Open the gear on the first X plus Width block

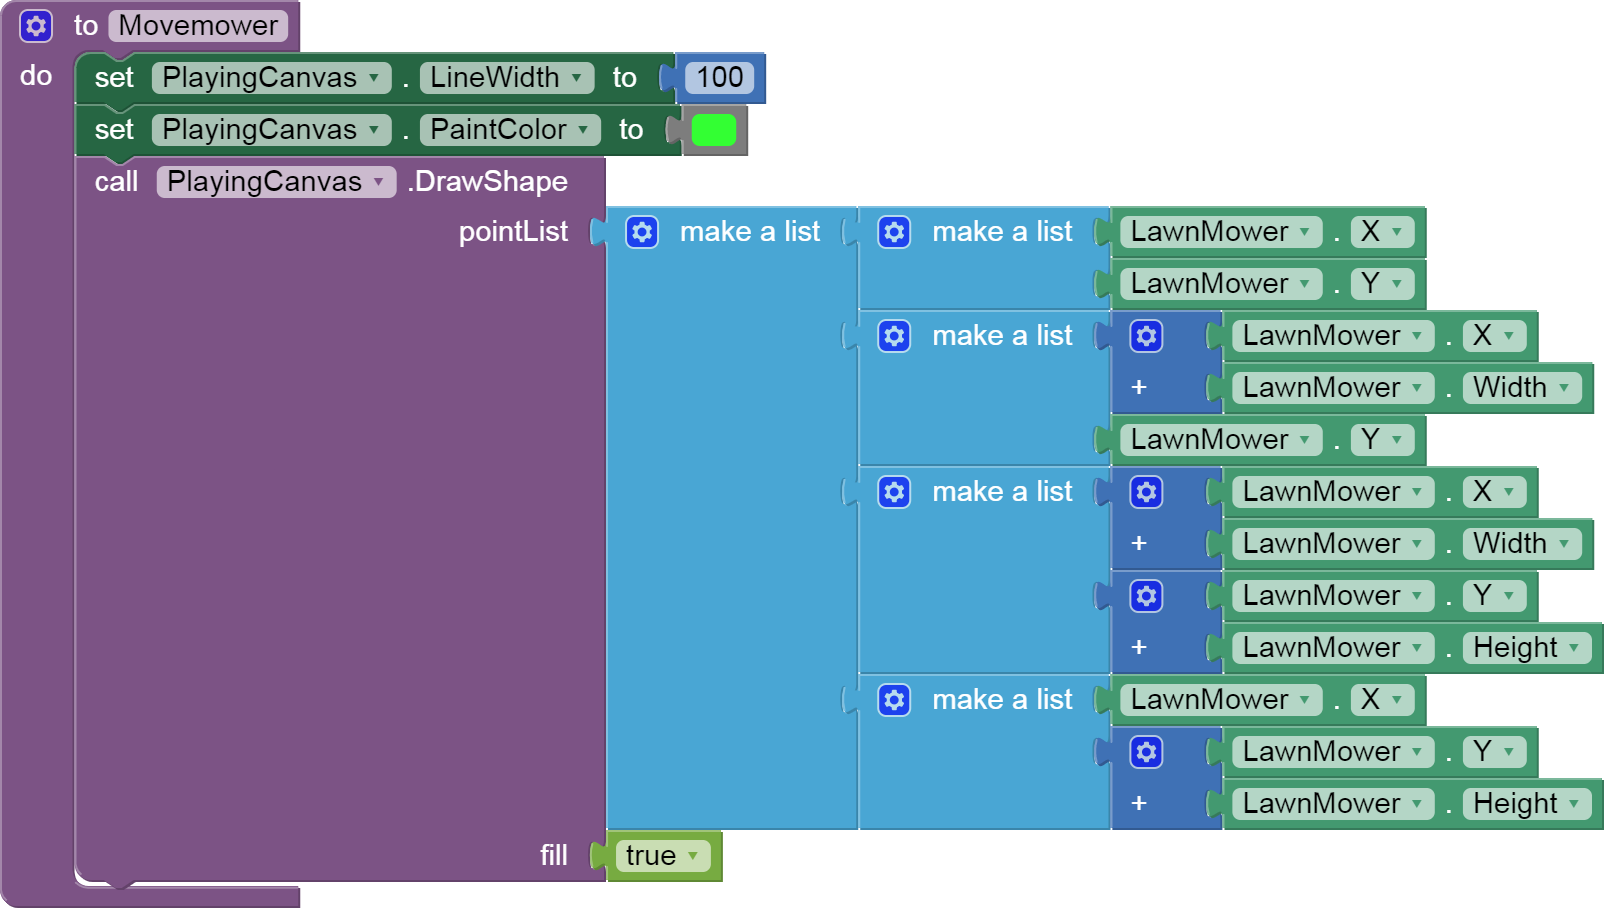click(x=1146, y=336)
